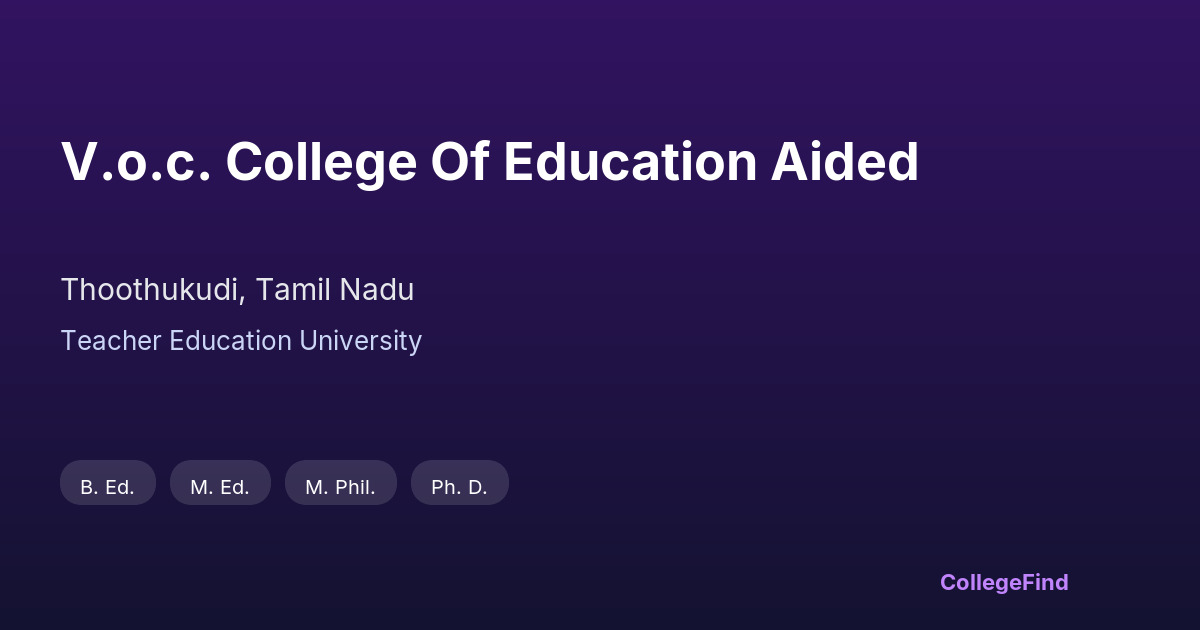Viewport: 1200px width, 630px height.
Task: Click the "Find" part of the CollegeFind logo
Action: point(1044,582)
